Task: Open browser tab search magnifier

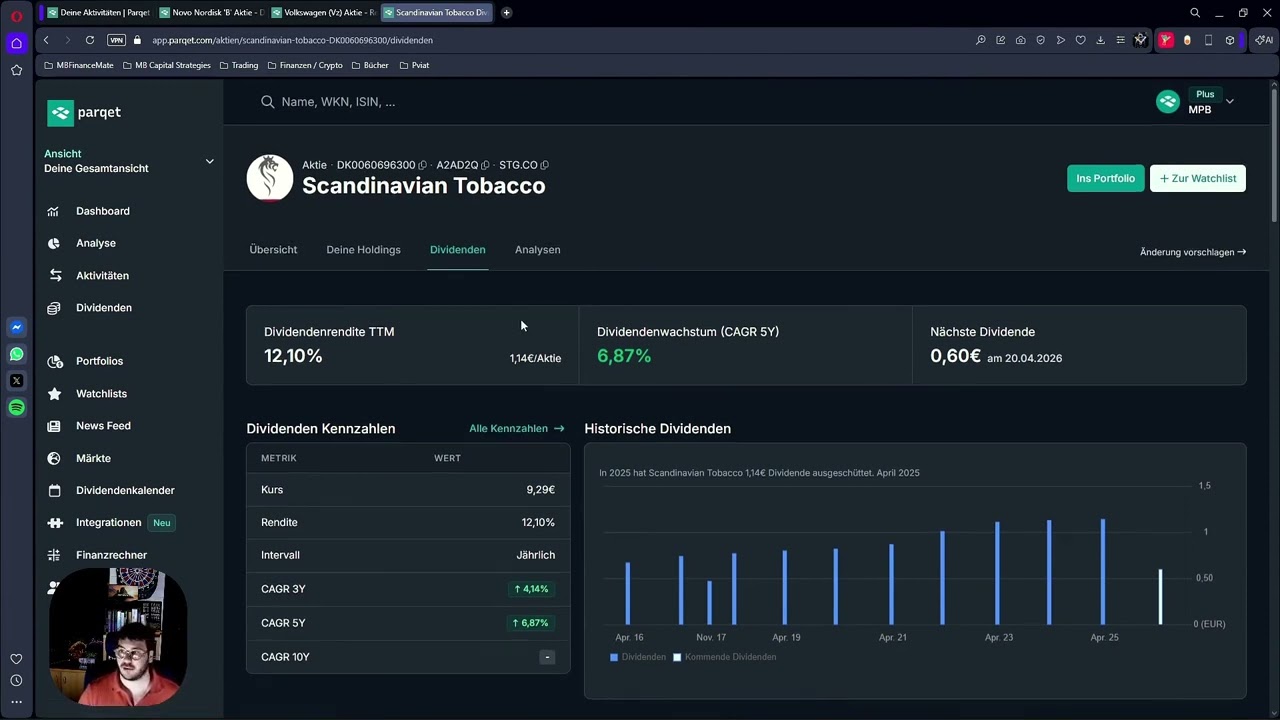Action: [1195, 13]
